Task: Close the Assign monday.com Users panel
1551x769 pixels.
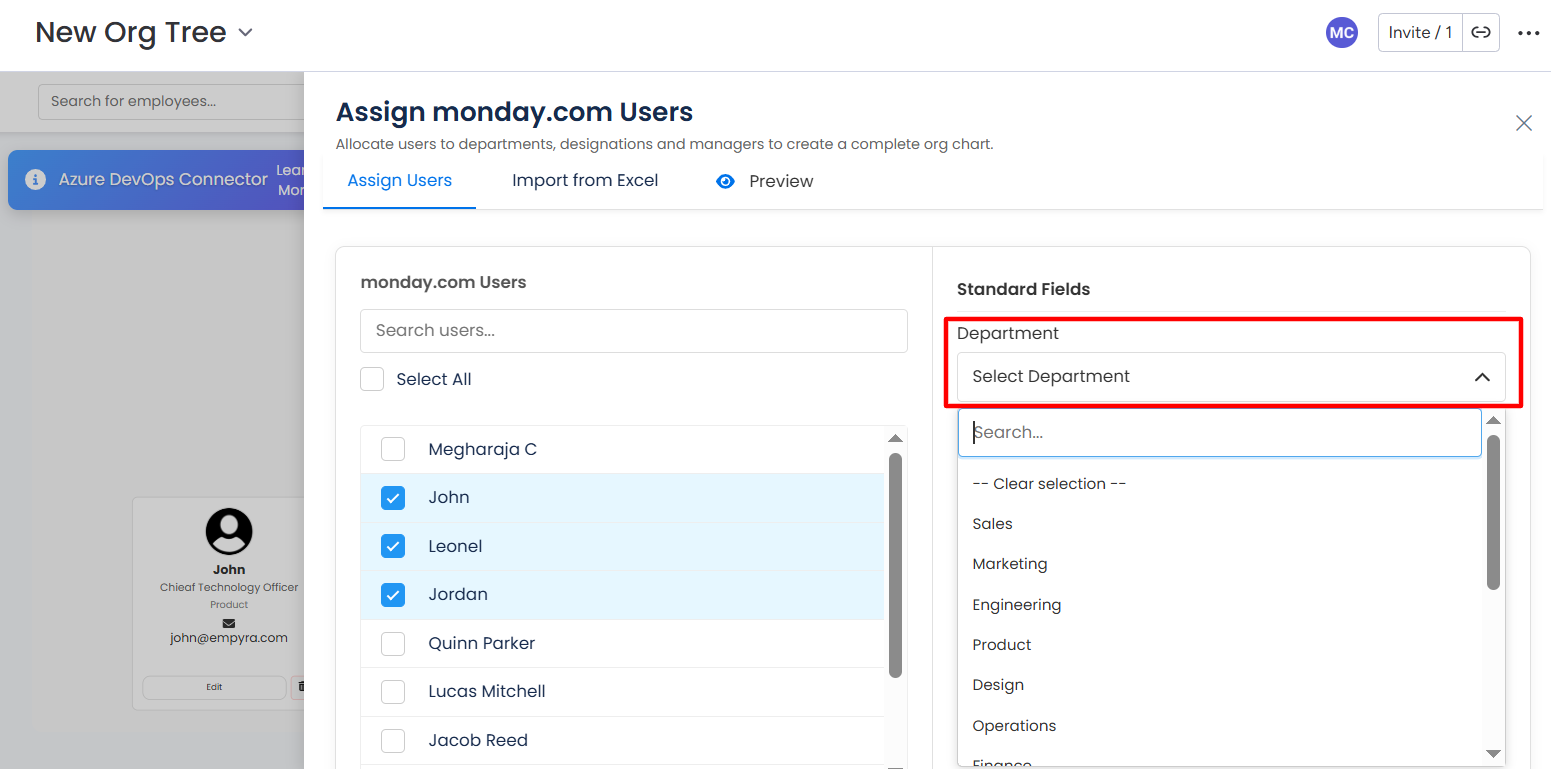Action: tap(1523, 123)
